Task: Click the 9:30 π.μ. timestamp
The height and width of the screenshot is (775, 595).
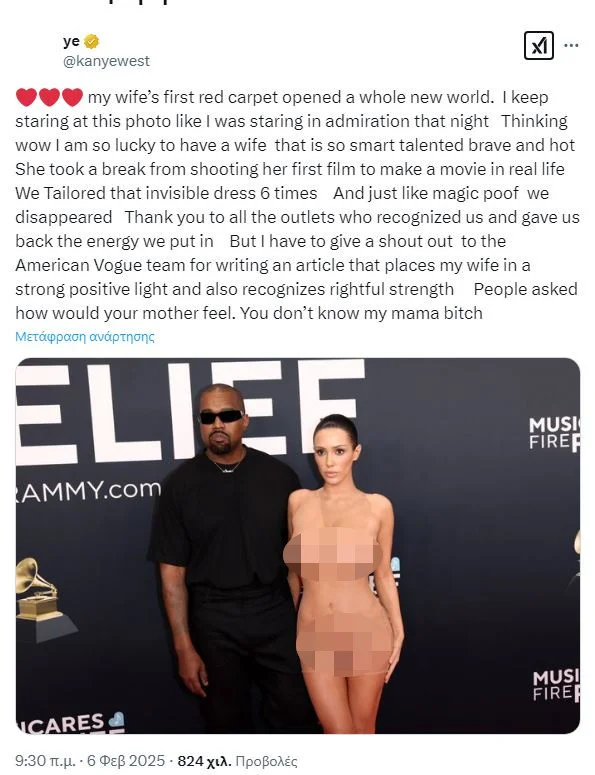Action: 45,761
